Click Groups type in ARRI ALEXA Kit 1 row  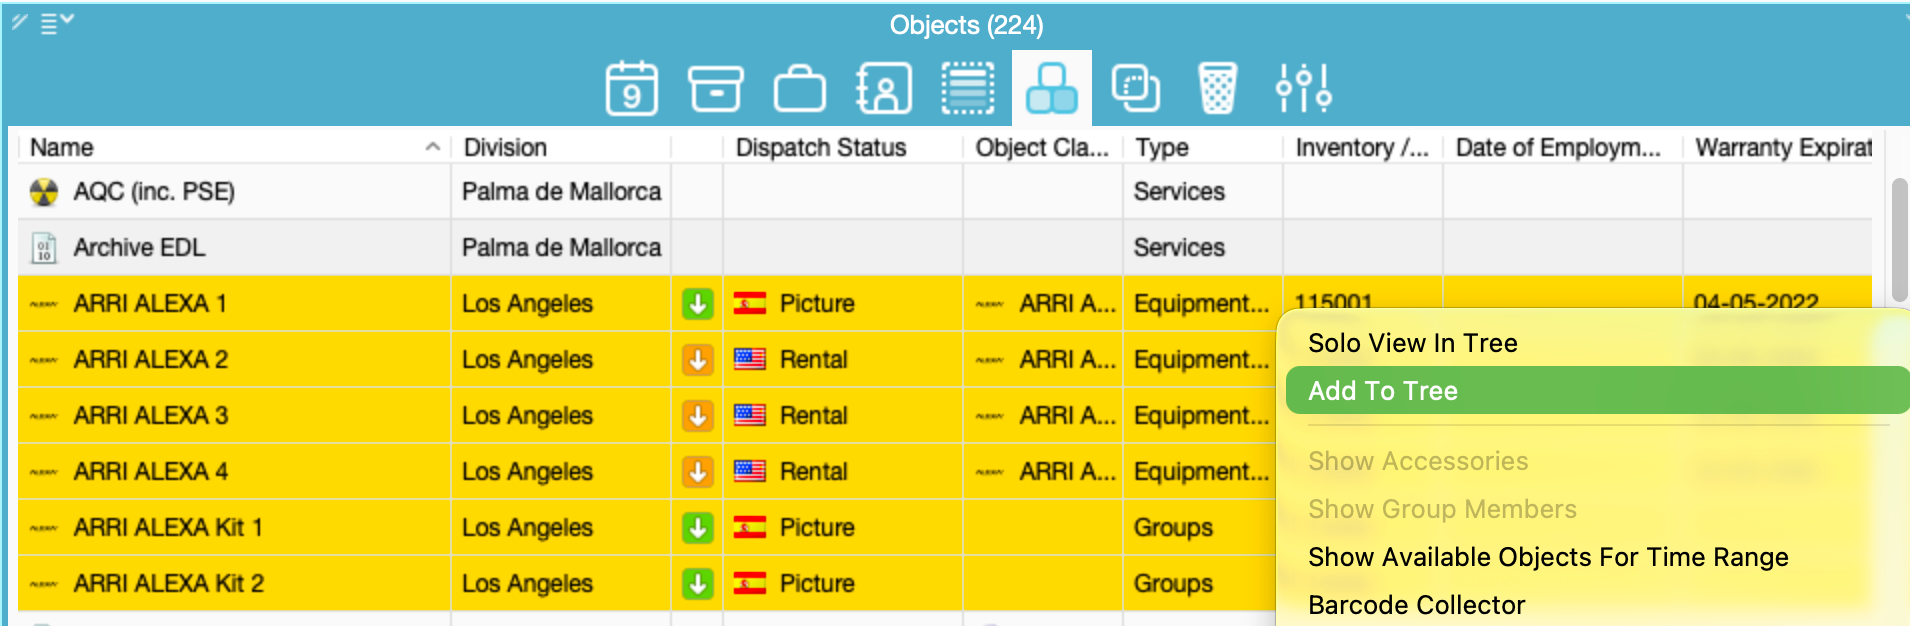1173,527
